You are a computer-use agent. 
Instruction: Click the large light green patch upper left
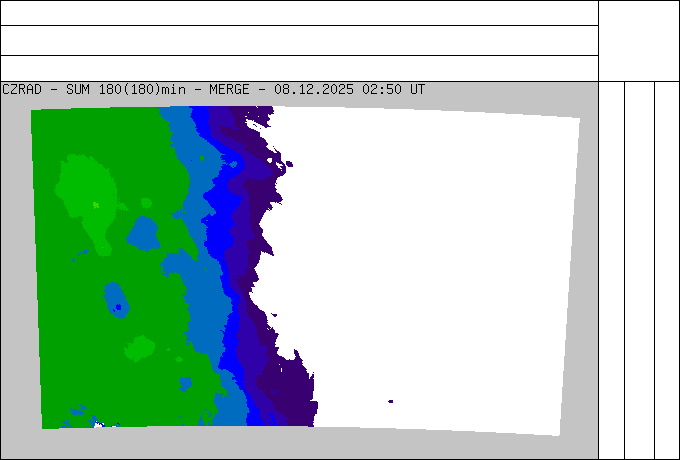click(85, 185)
